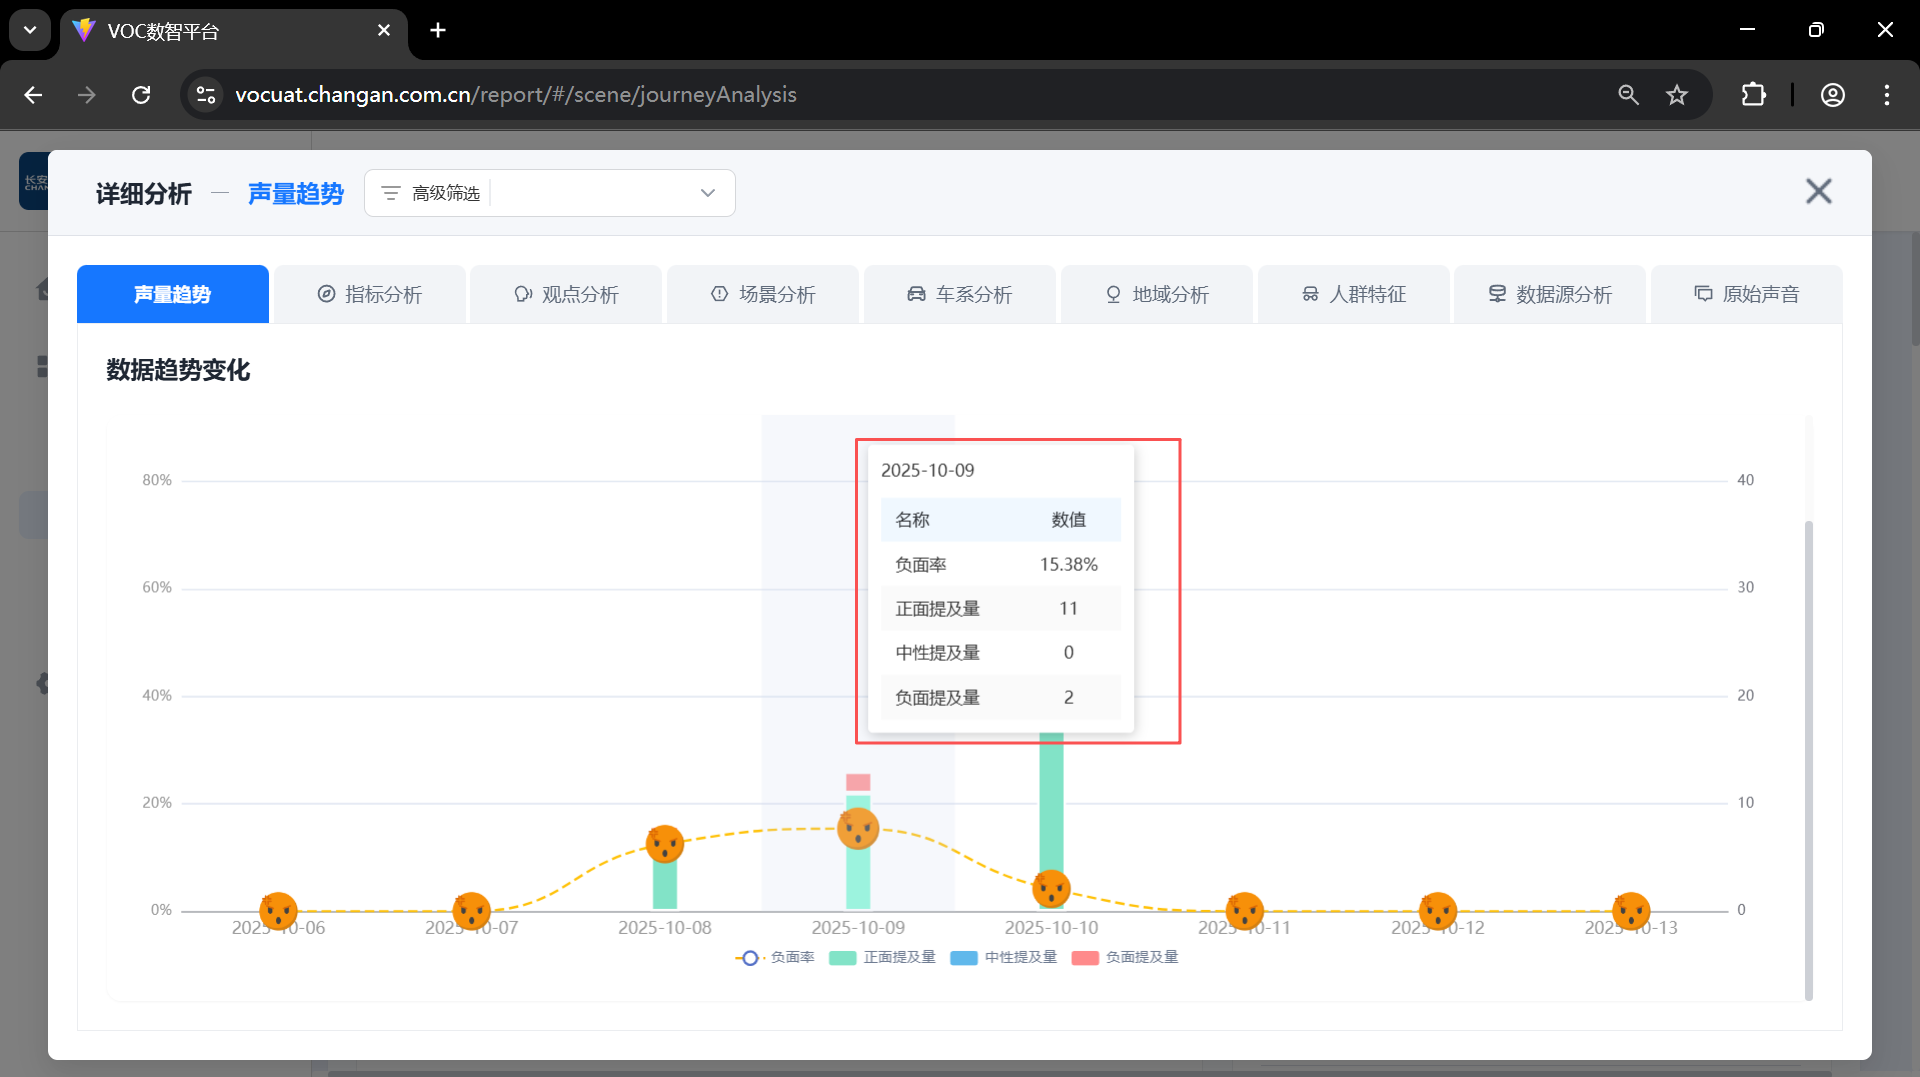Image resolution: width=1920 pixels, height=1077 pixels.
Task: View the 人群特征 tab
Action: click(x=1354, y=294)
